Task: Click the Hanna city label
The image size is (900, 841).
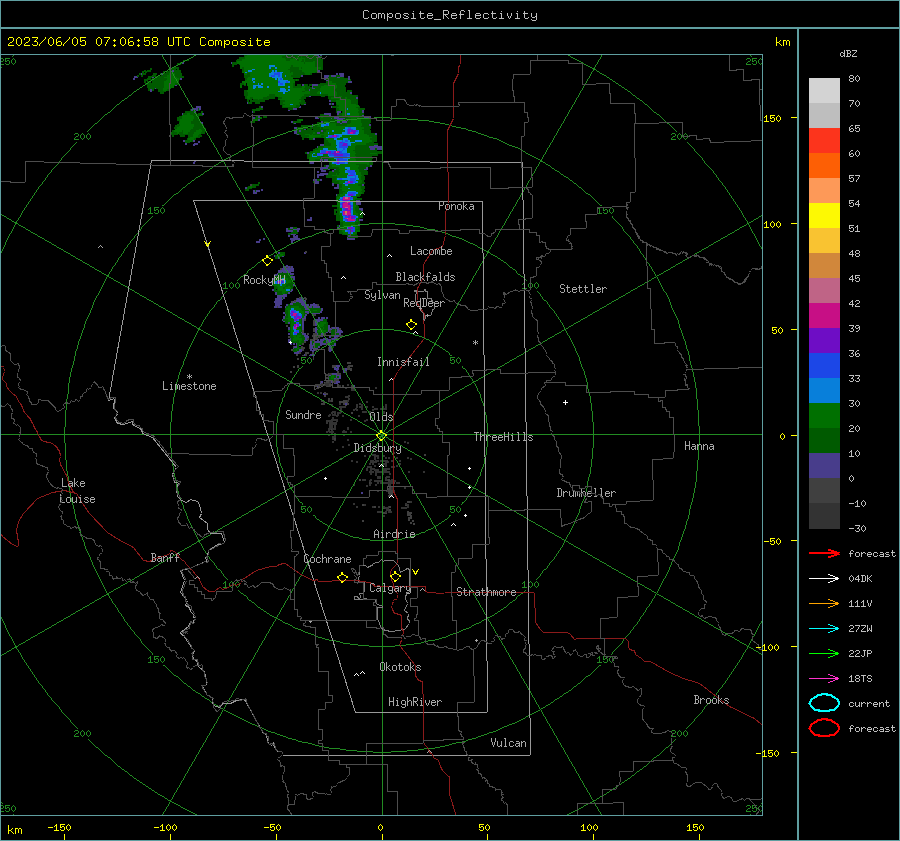Action: point(699,446)
